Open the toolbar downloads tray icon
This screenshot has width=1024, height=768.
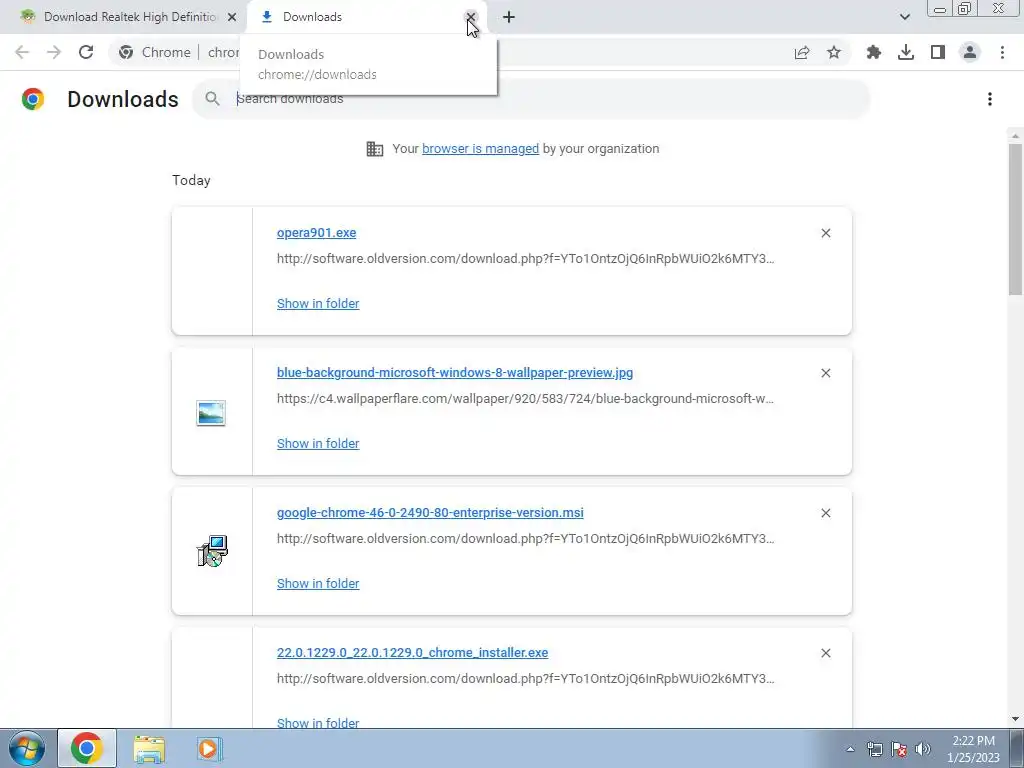click(905, 52)
